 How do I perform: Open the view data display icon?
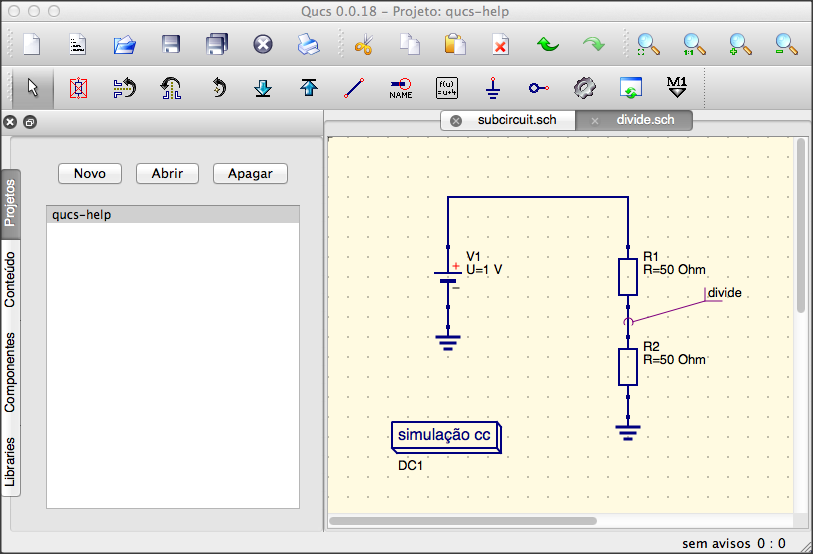(630, 88)
